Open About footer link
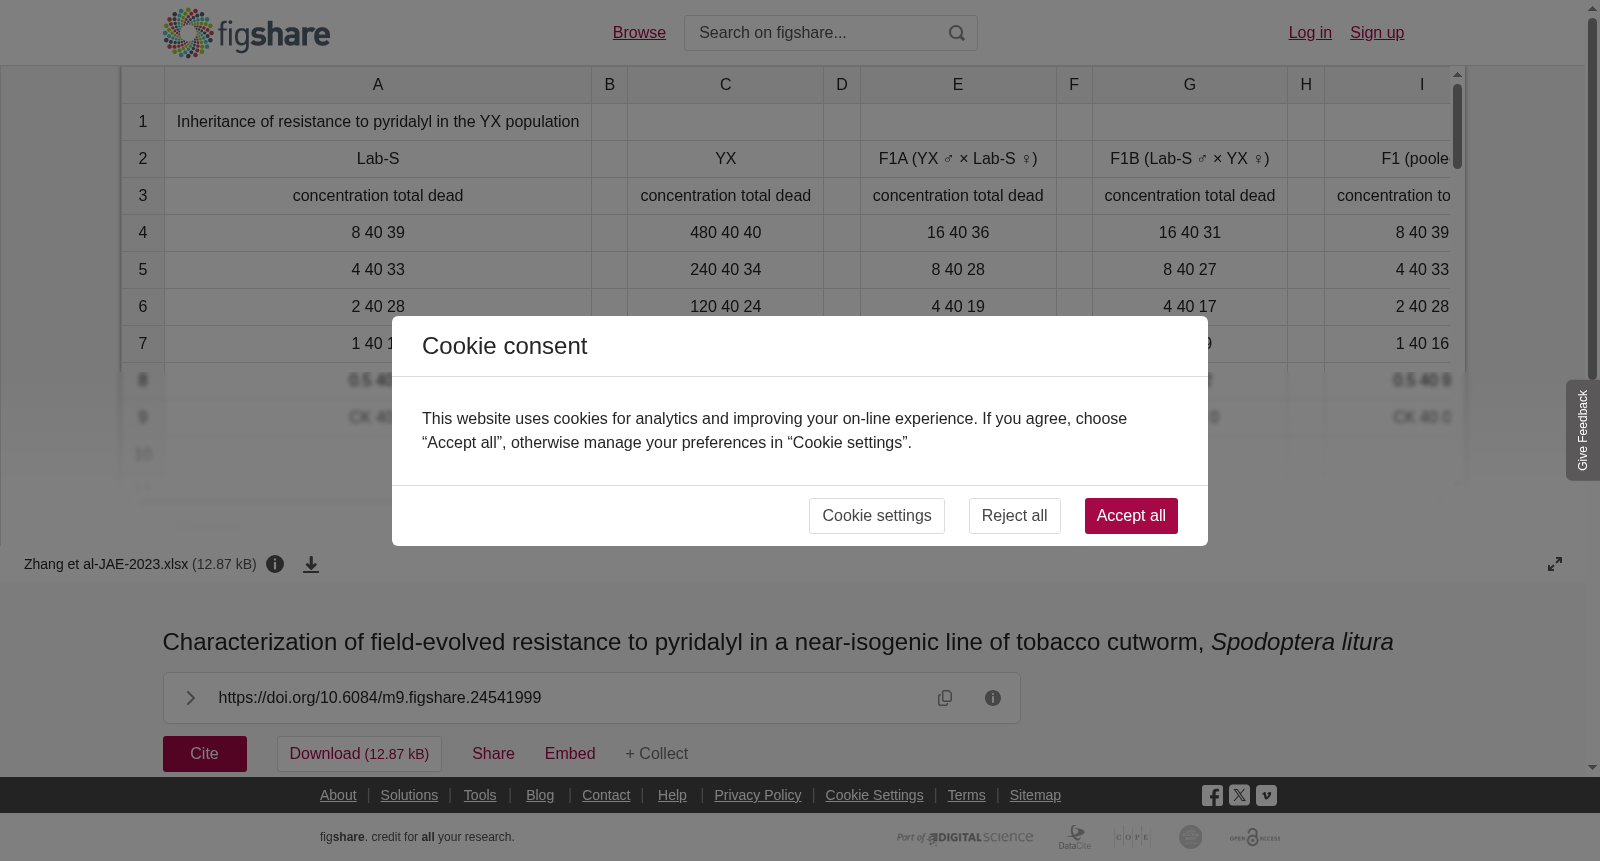Image resolution: width=1600 pixels, height=861 pixels. (x=338, y=795)
